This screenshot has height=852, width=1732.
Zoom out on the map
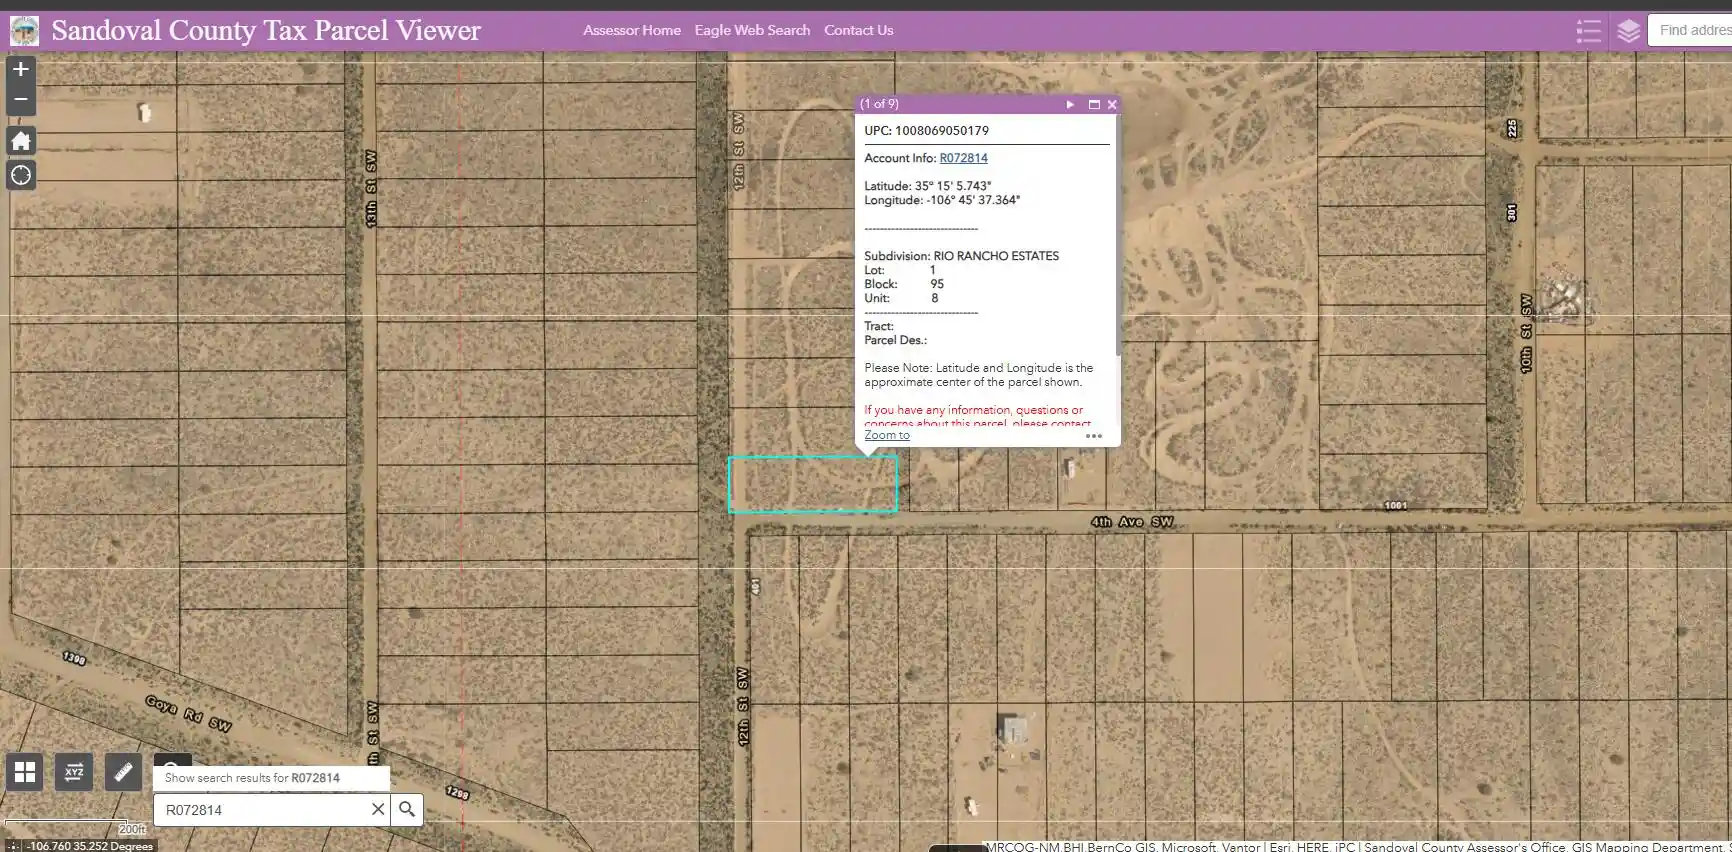[x=21, y=99]
